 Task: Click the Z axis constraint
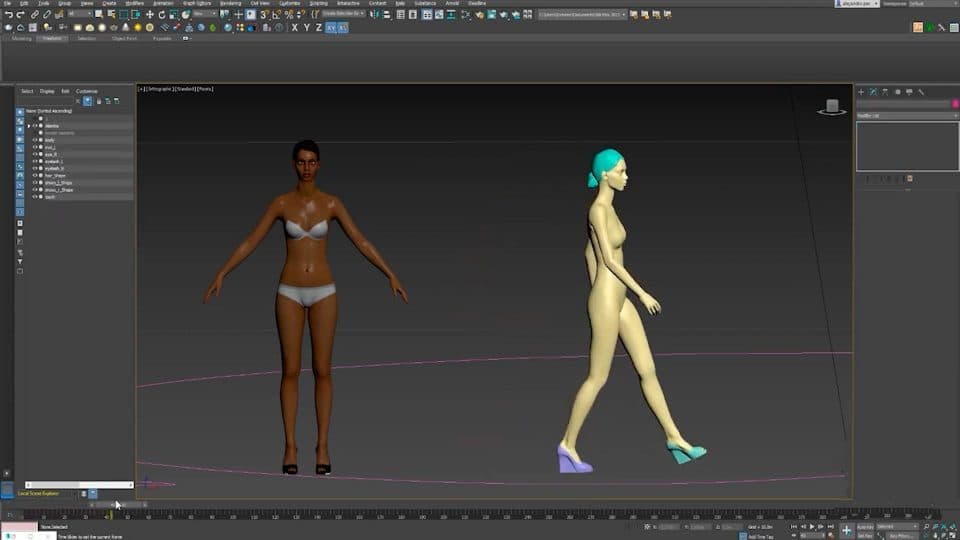click(318, 28)
